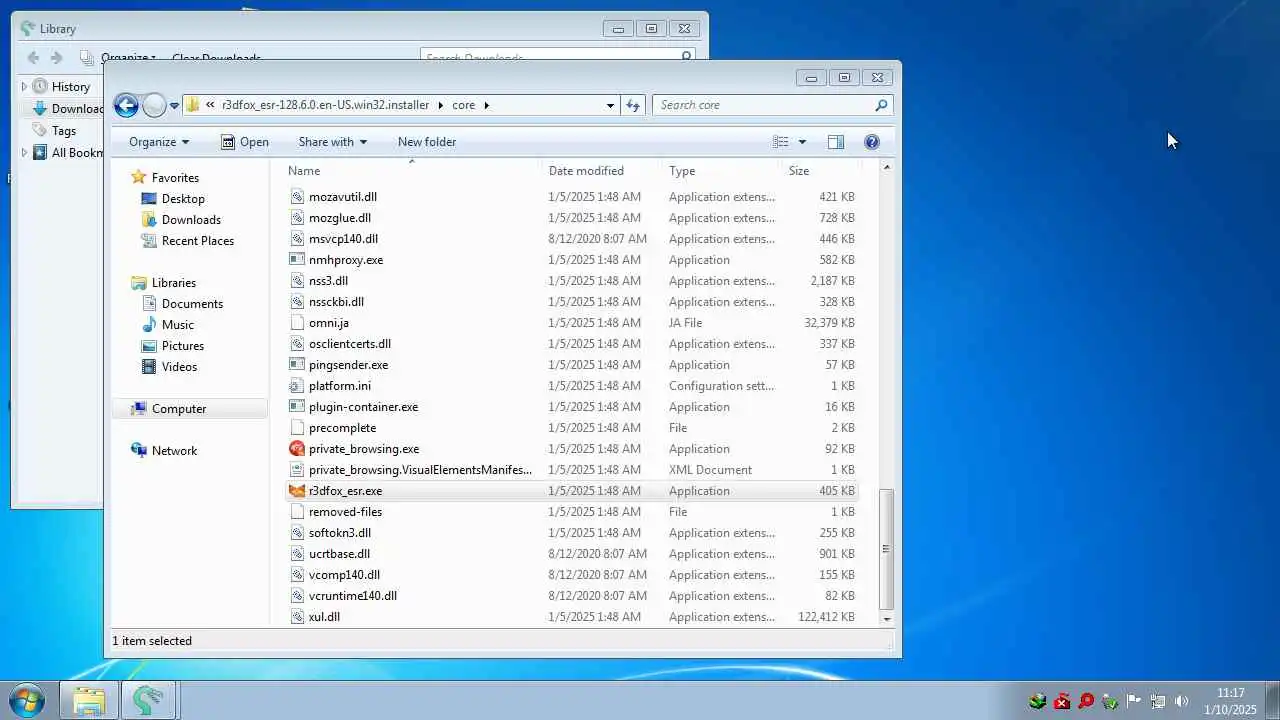Select the file named precomplete
The height and width of the screenshot is (720, 1280).
coord(342,428)
